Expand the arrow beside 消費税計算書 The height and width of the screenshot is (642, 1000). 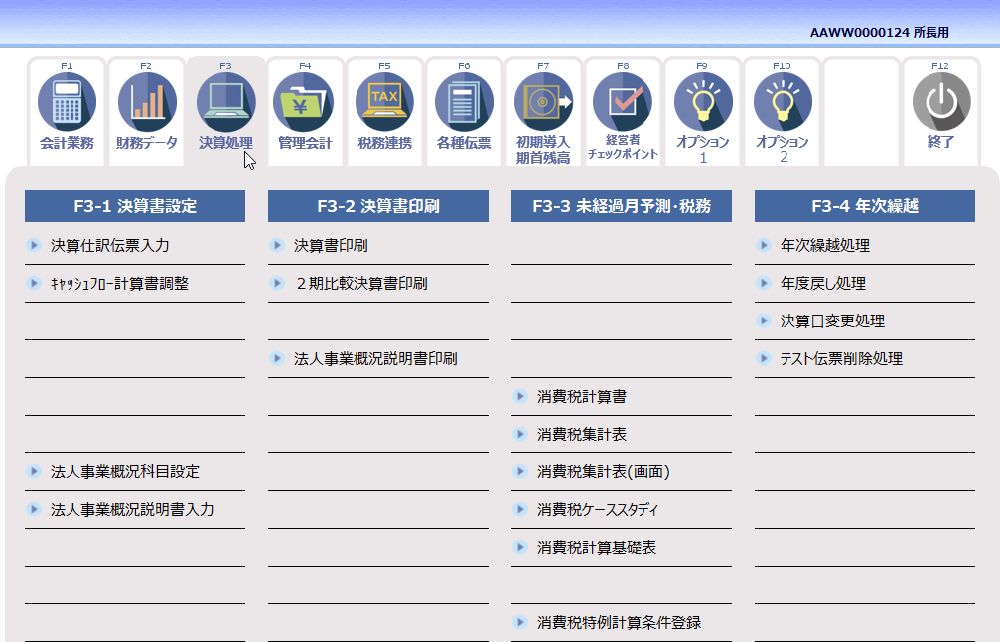pyautogui.click(x=519, y=396)
